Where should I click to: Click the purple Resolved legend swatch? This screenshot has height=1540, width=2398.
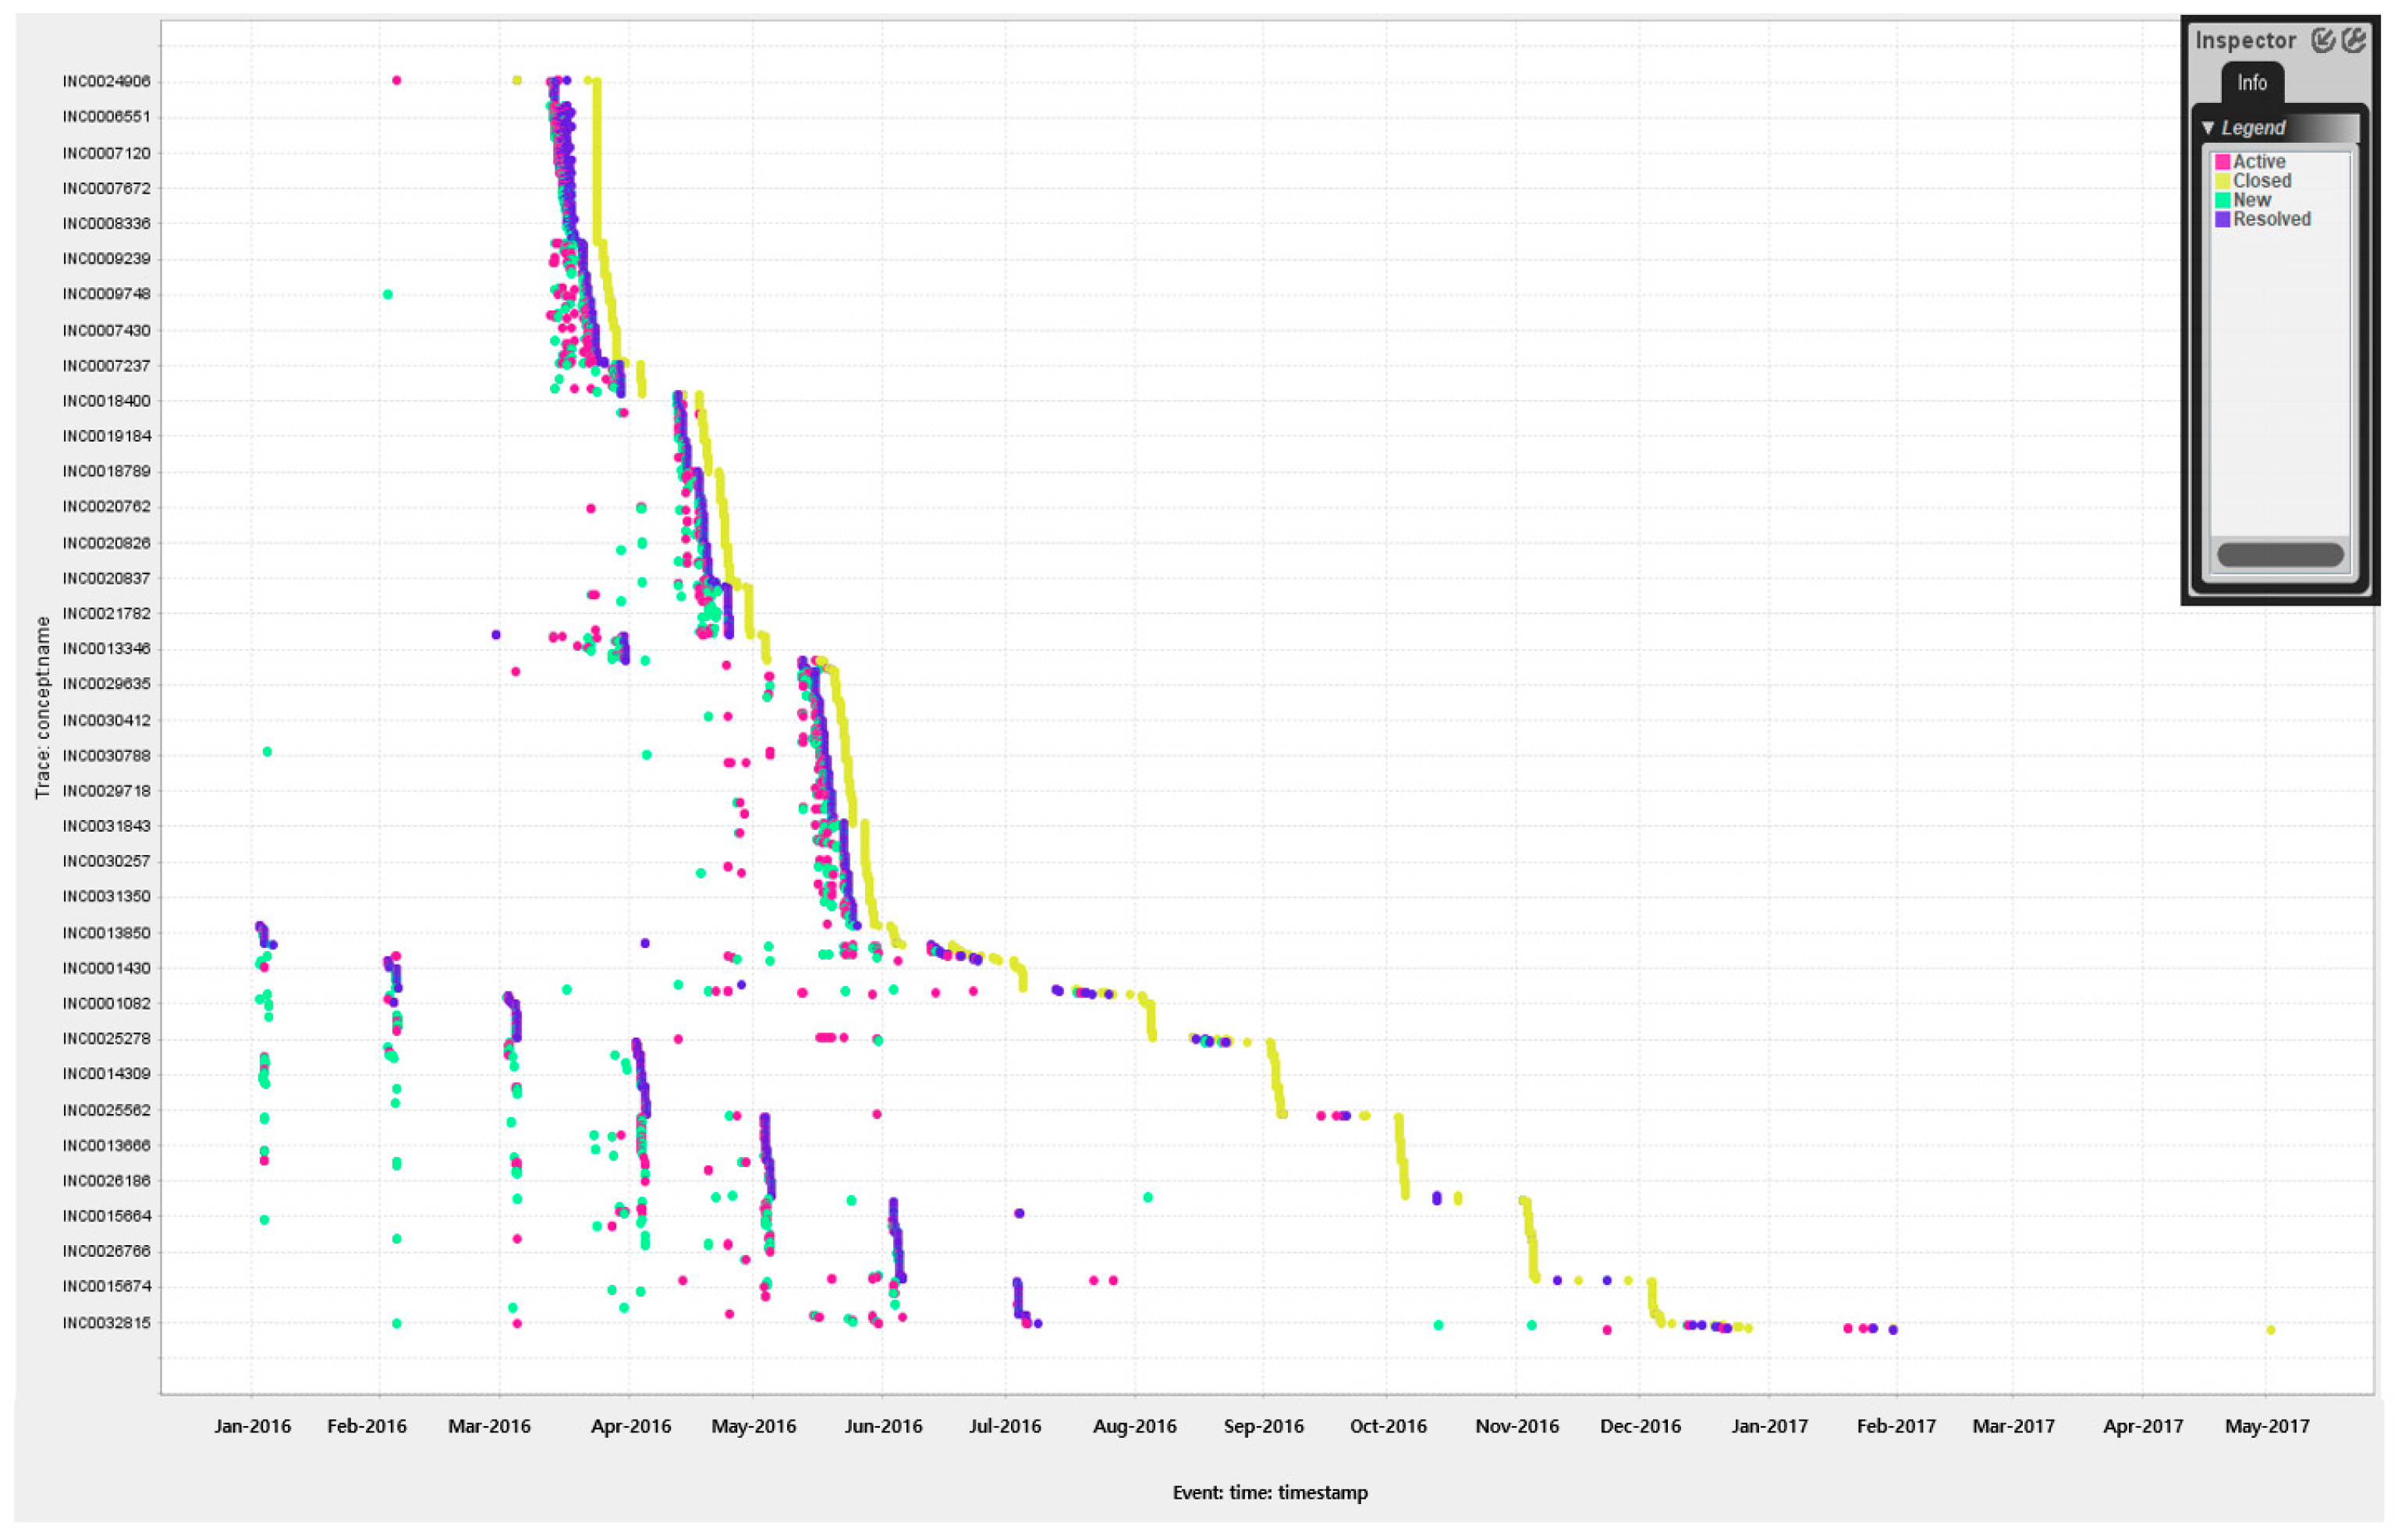(x=2222, y=220)
